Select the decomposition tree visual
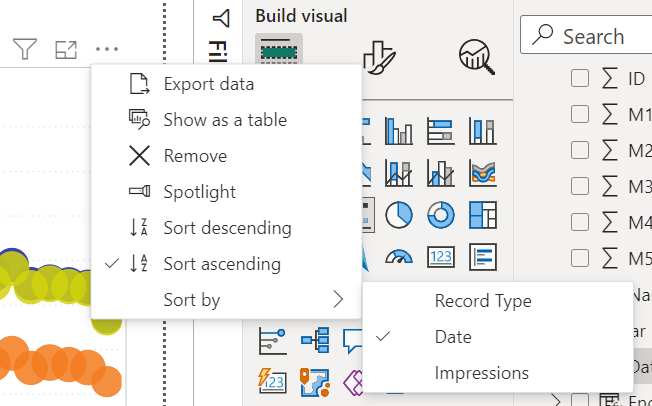This screenshot has width=652, height=406. [315, 340]
